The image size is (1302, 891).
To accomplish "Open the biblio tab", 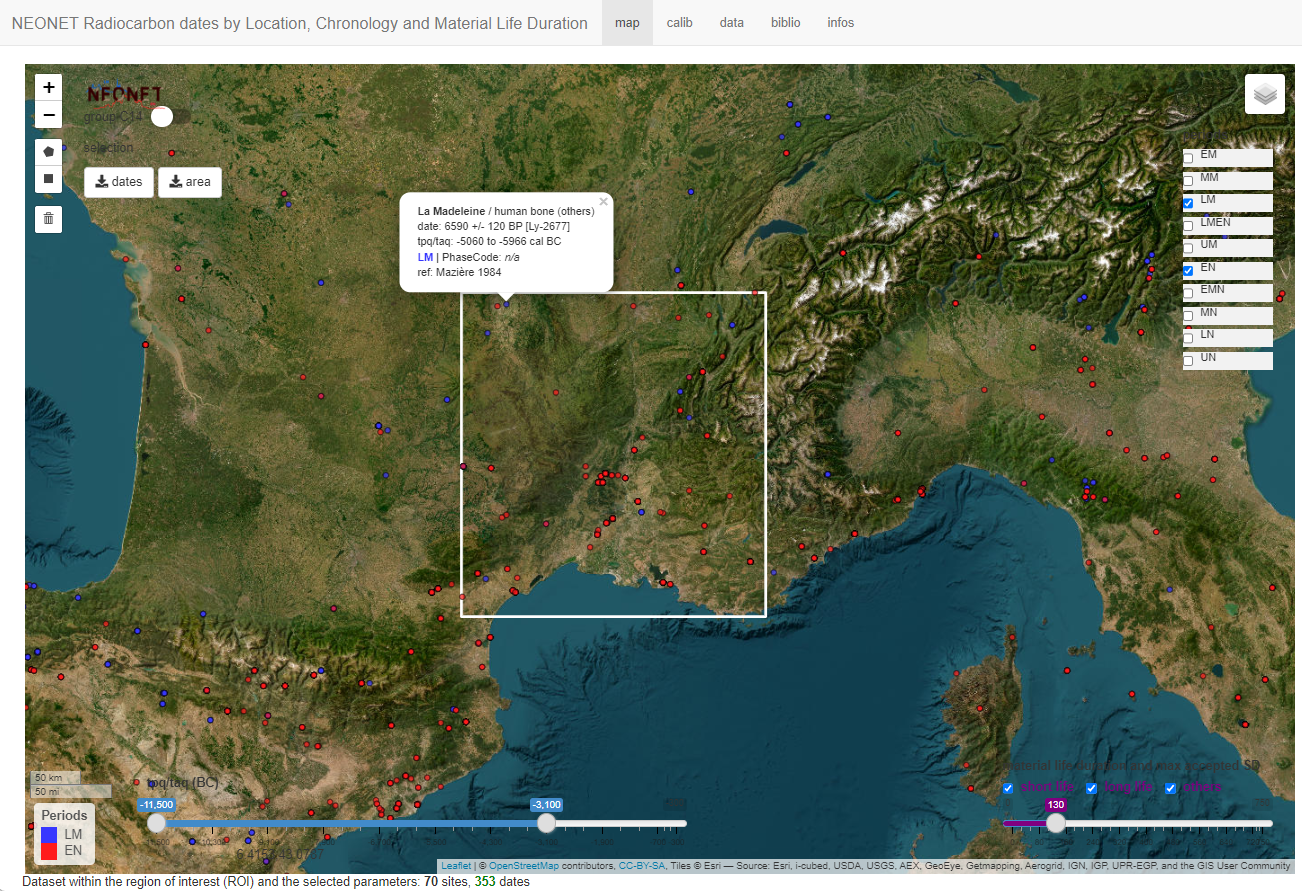I will (785, 23).
